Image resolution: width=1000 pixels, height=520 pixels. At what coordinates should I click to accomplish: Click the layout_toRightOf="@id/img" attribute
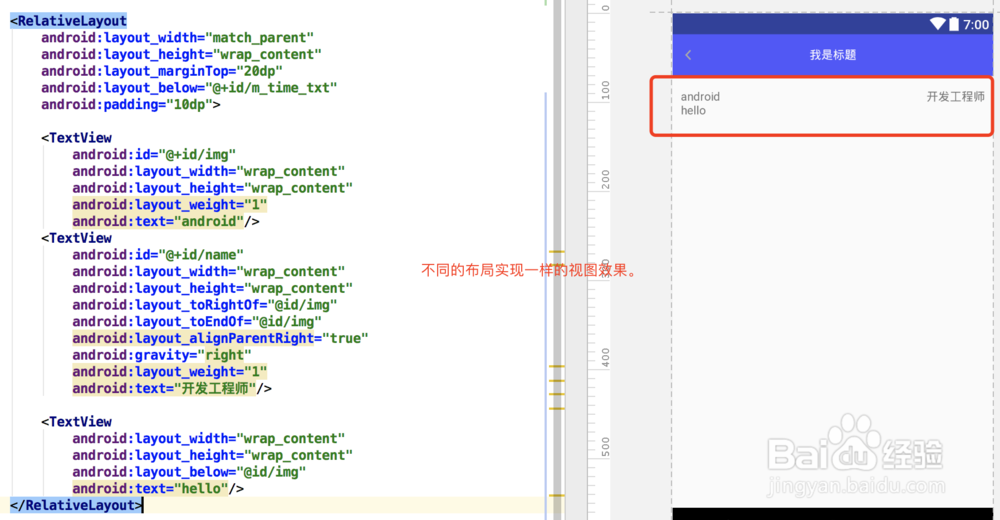(x=205, y=305)
